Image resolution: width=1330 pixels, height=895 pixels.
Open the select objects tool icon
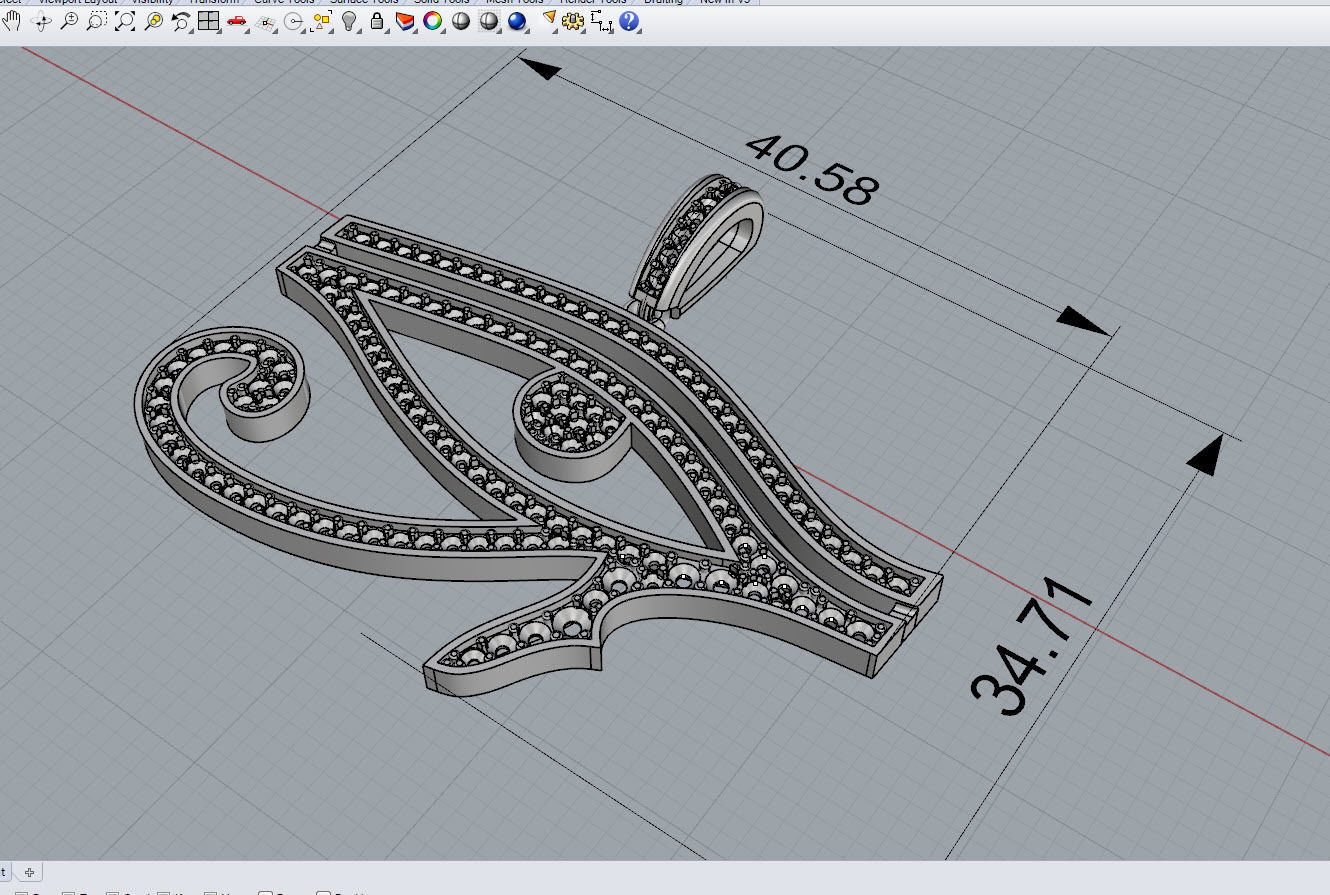click(321, 21)
